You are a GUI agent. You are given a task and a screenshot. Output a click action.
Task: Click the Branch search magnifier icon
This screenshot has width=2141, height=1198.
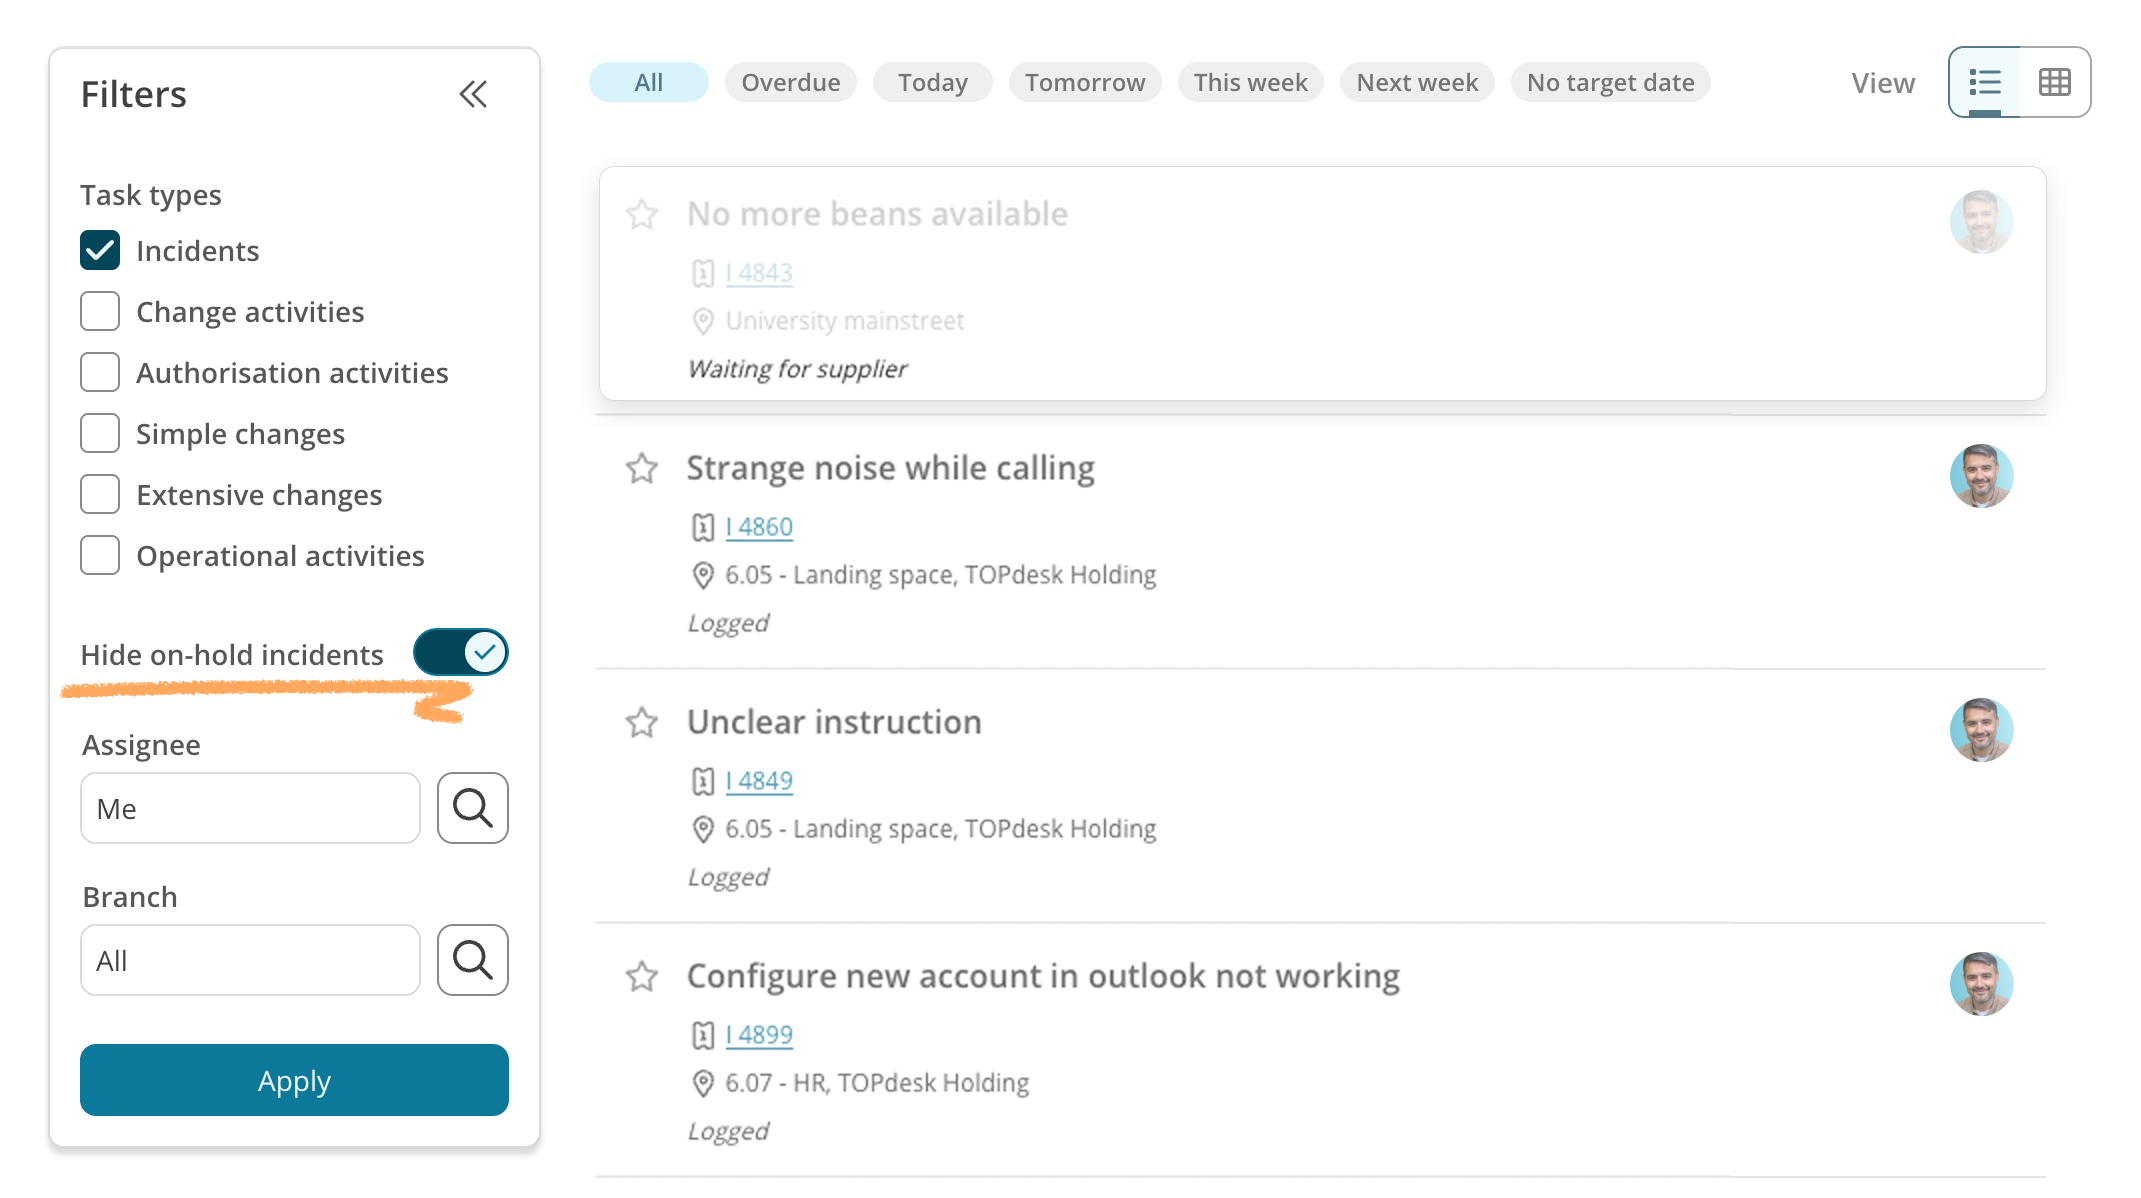(473, 960)
